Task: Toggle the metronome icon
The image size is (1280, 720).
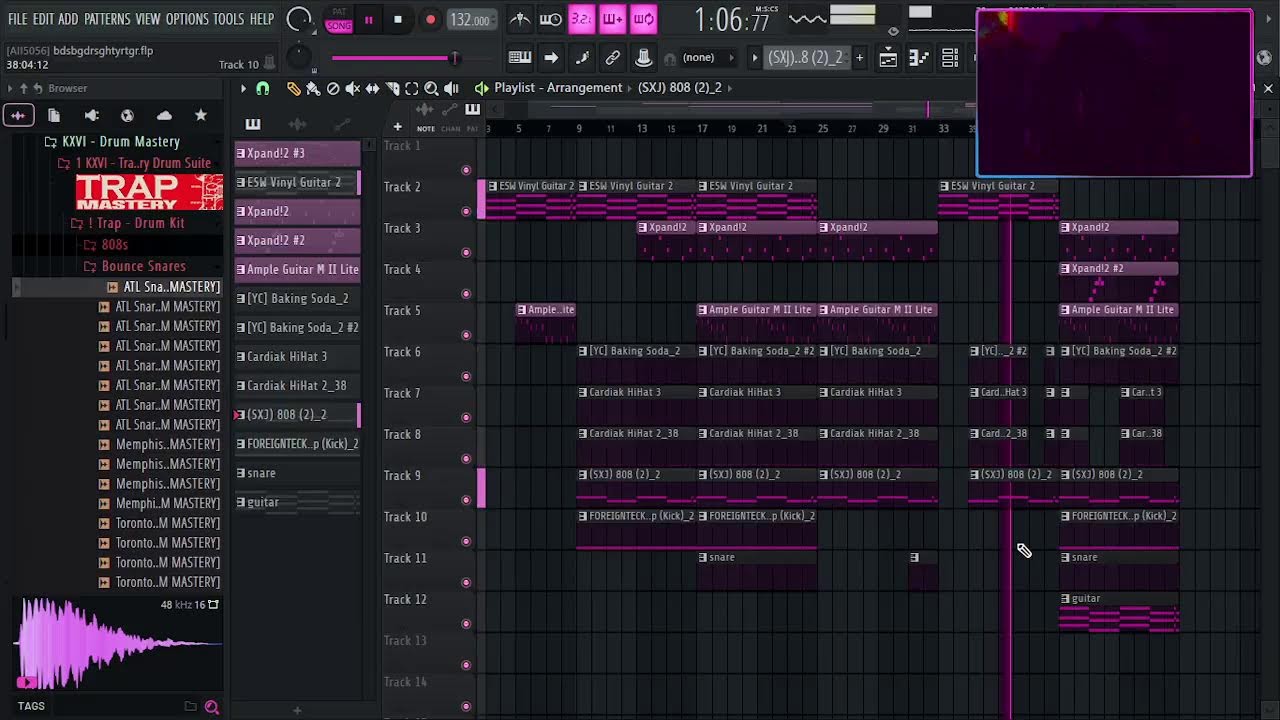Action: (520, 19)
